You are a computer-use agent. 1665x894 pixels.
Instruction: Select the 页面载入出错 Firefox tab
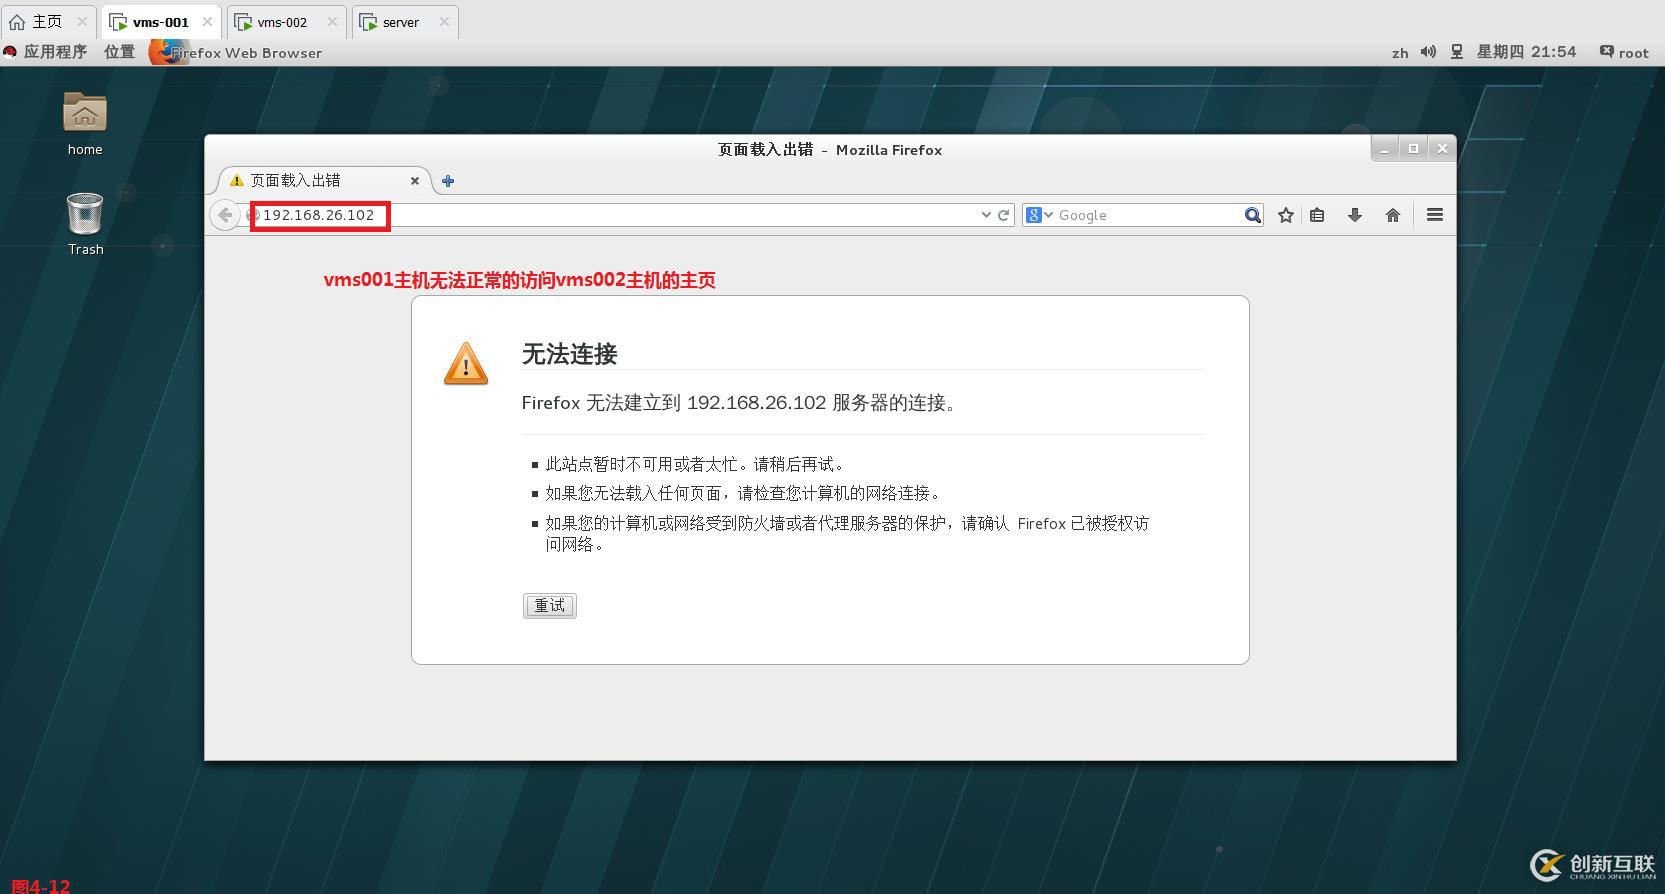click(x=324, y=181)
